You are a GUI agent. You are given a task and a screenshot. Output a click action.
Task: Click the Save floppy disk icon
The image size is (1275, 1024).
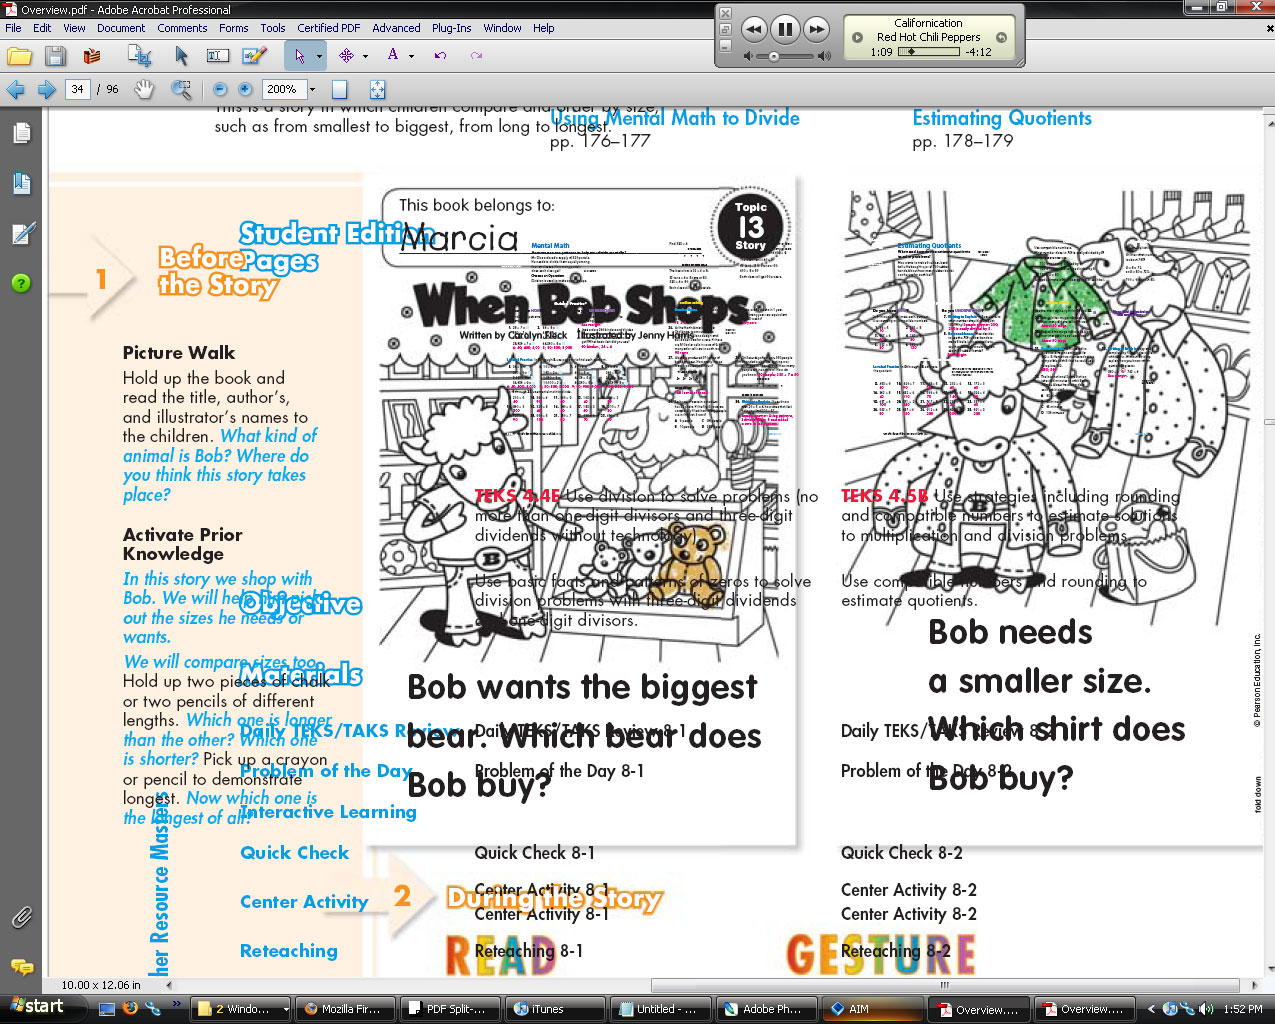[55, 56]
